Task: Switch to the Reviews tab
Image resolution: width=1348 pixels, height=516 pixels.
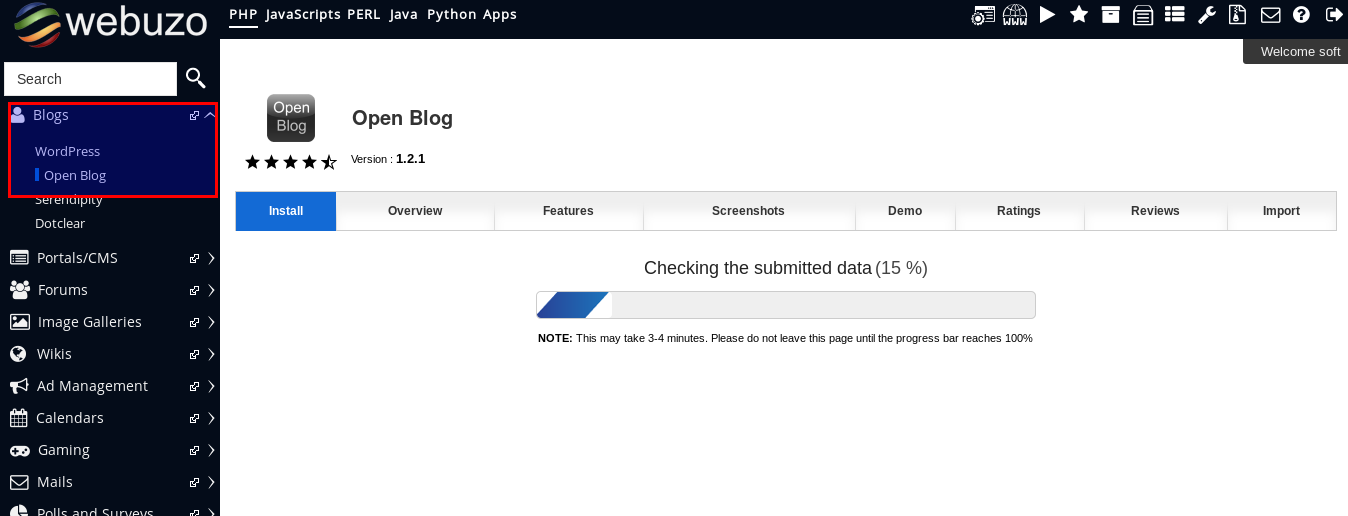Action: coord(1155,211)
